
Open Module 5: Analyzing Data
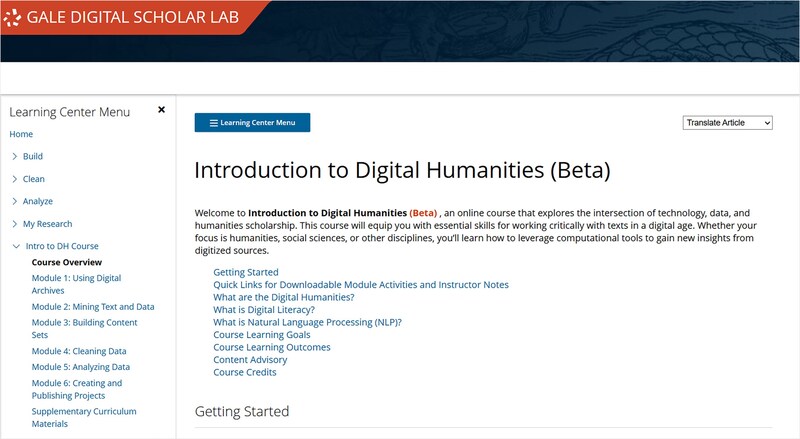pyautogui.click(x=81, y=367)
